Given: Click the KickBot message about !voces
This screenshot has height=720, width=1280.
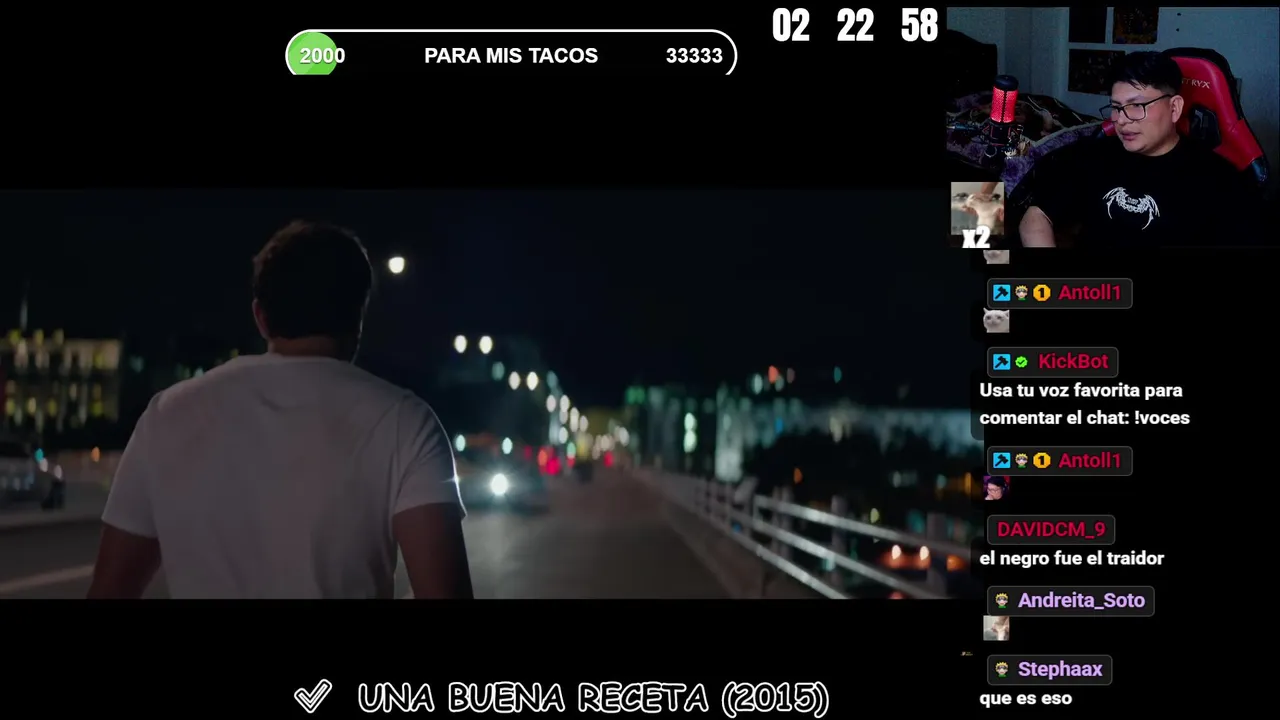Looking at the screenshot, I should pos(1085,404).
